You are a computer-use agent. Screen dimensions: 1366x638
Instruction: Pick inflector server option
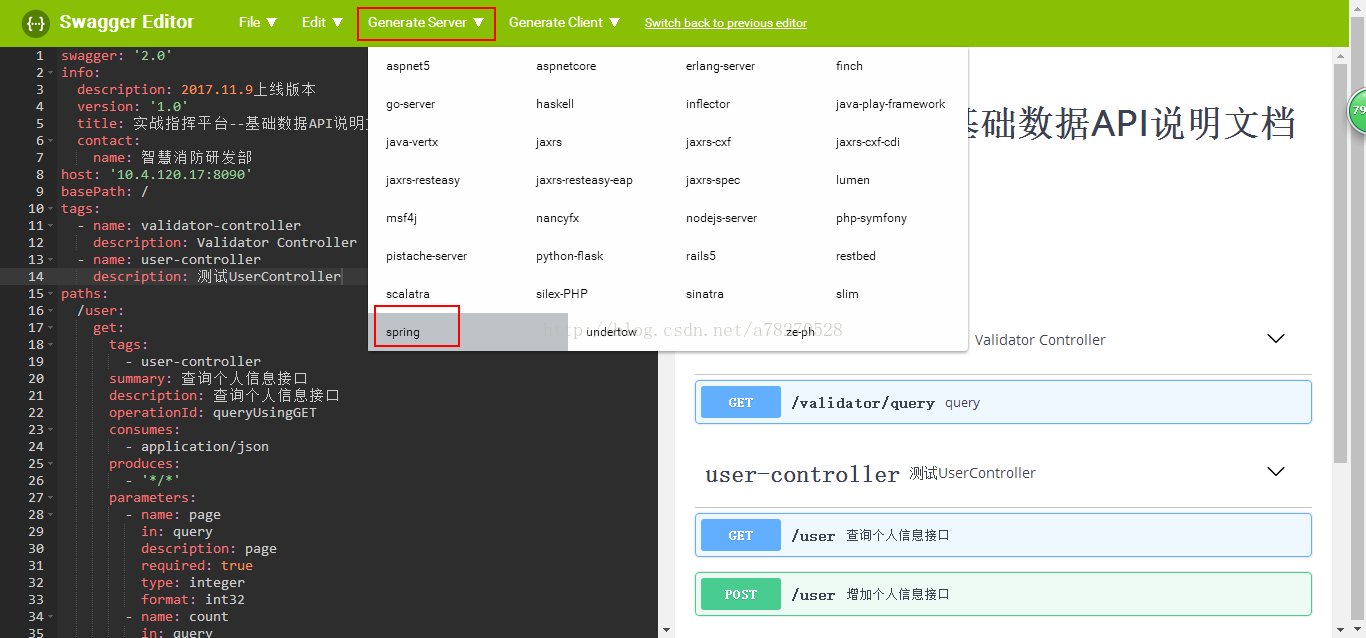click(x=708, y=104)
